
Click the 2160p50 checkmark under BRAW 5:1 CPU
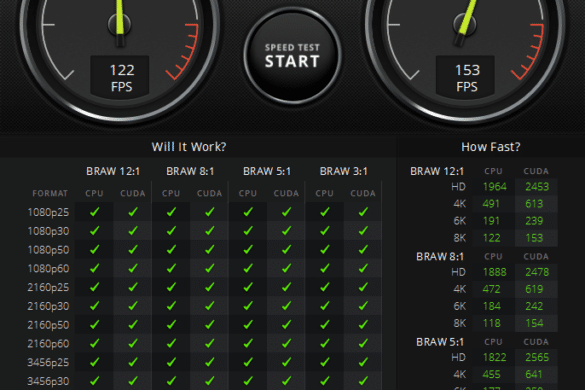pyautogui.click(x=248, y=324)
